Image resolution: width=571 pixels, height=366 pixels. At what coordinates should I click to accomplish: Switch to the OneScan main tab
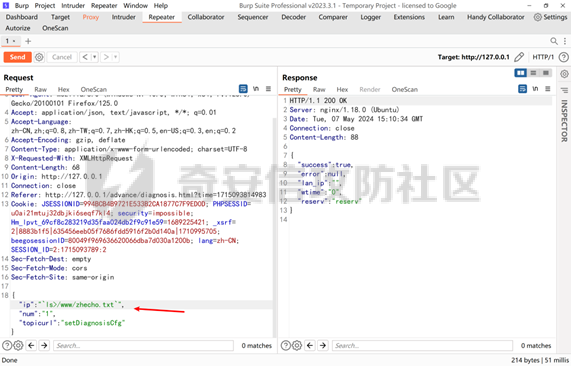click(55, 28)
